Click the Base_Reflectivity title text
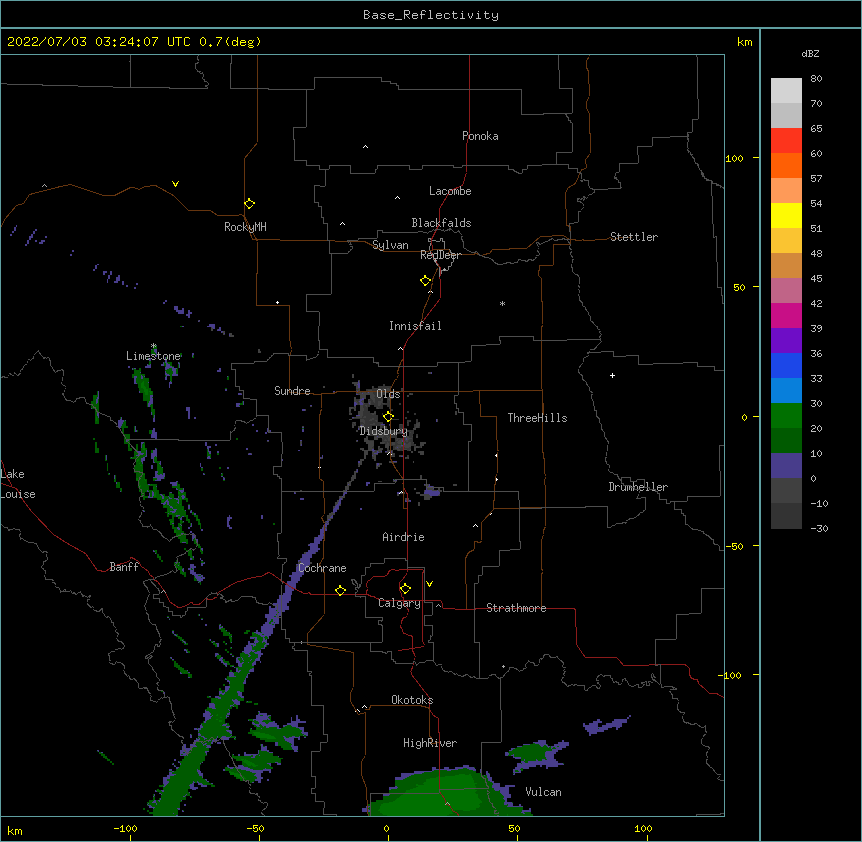Image resolution: width=862 pixels, height=842 pixels. [x=431, y=15]
